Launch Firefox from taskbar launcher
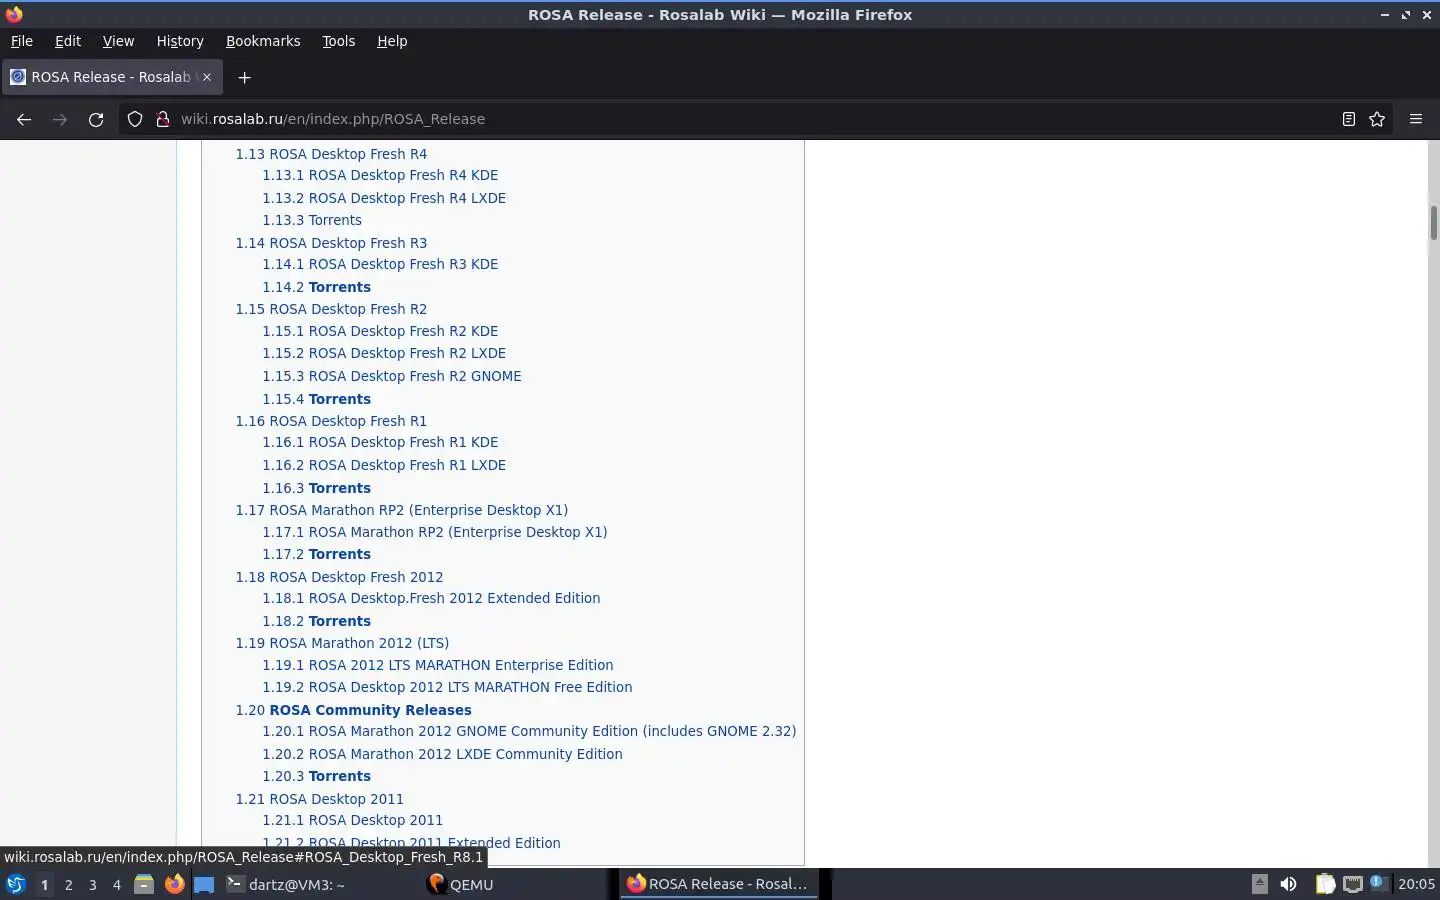This screenshot has width=1440, height=900. (174, 884)
